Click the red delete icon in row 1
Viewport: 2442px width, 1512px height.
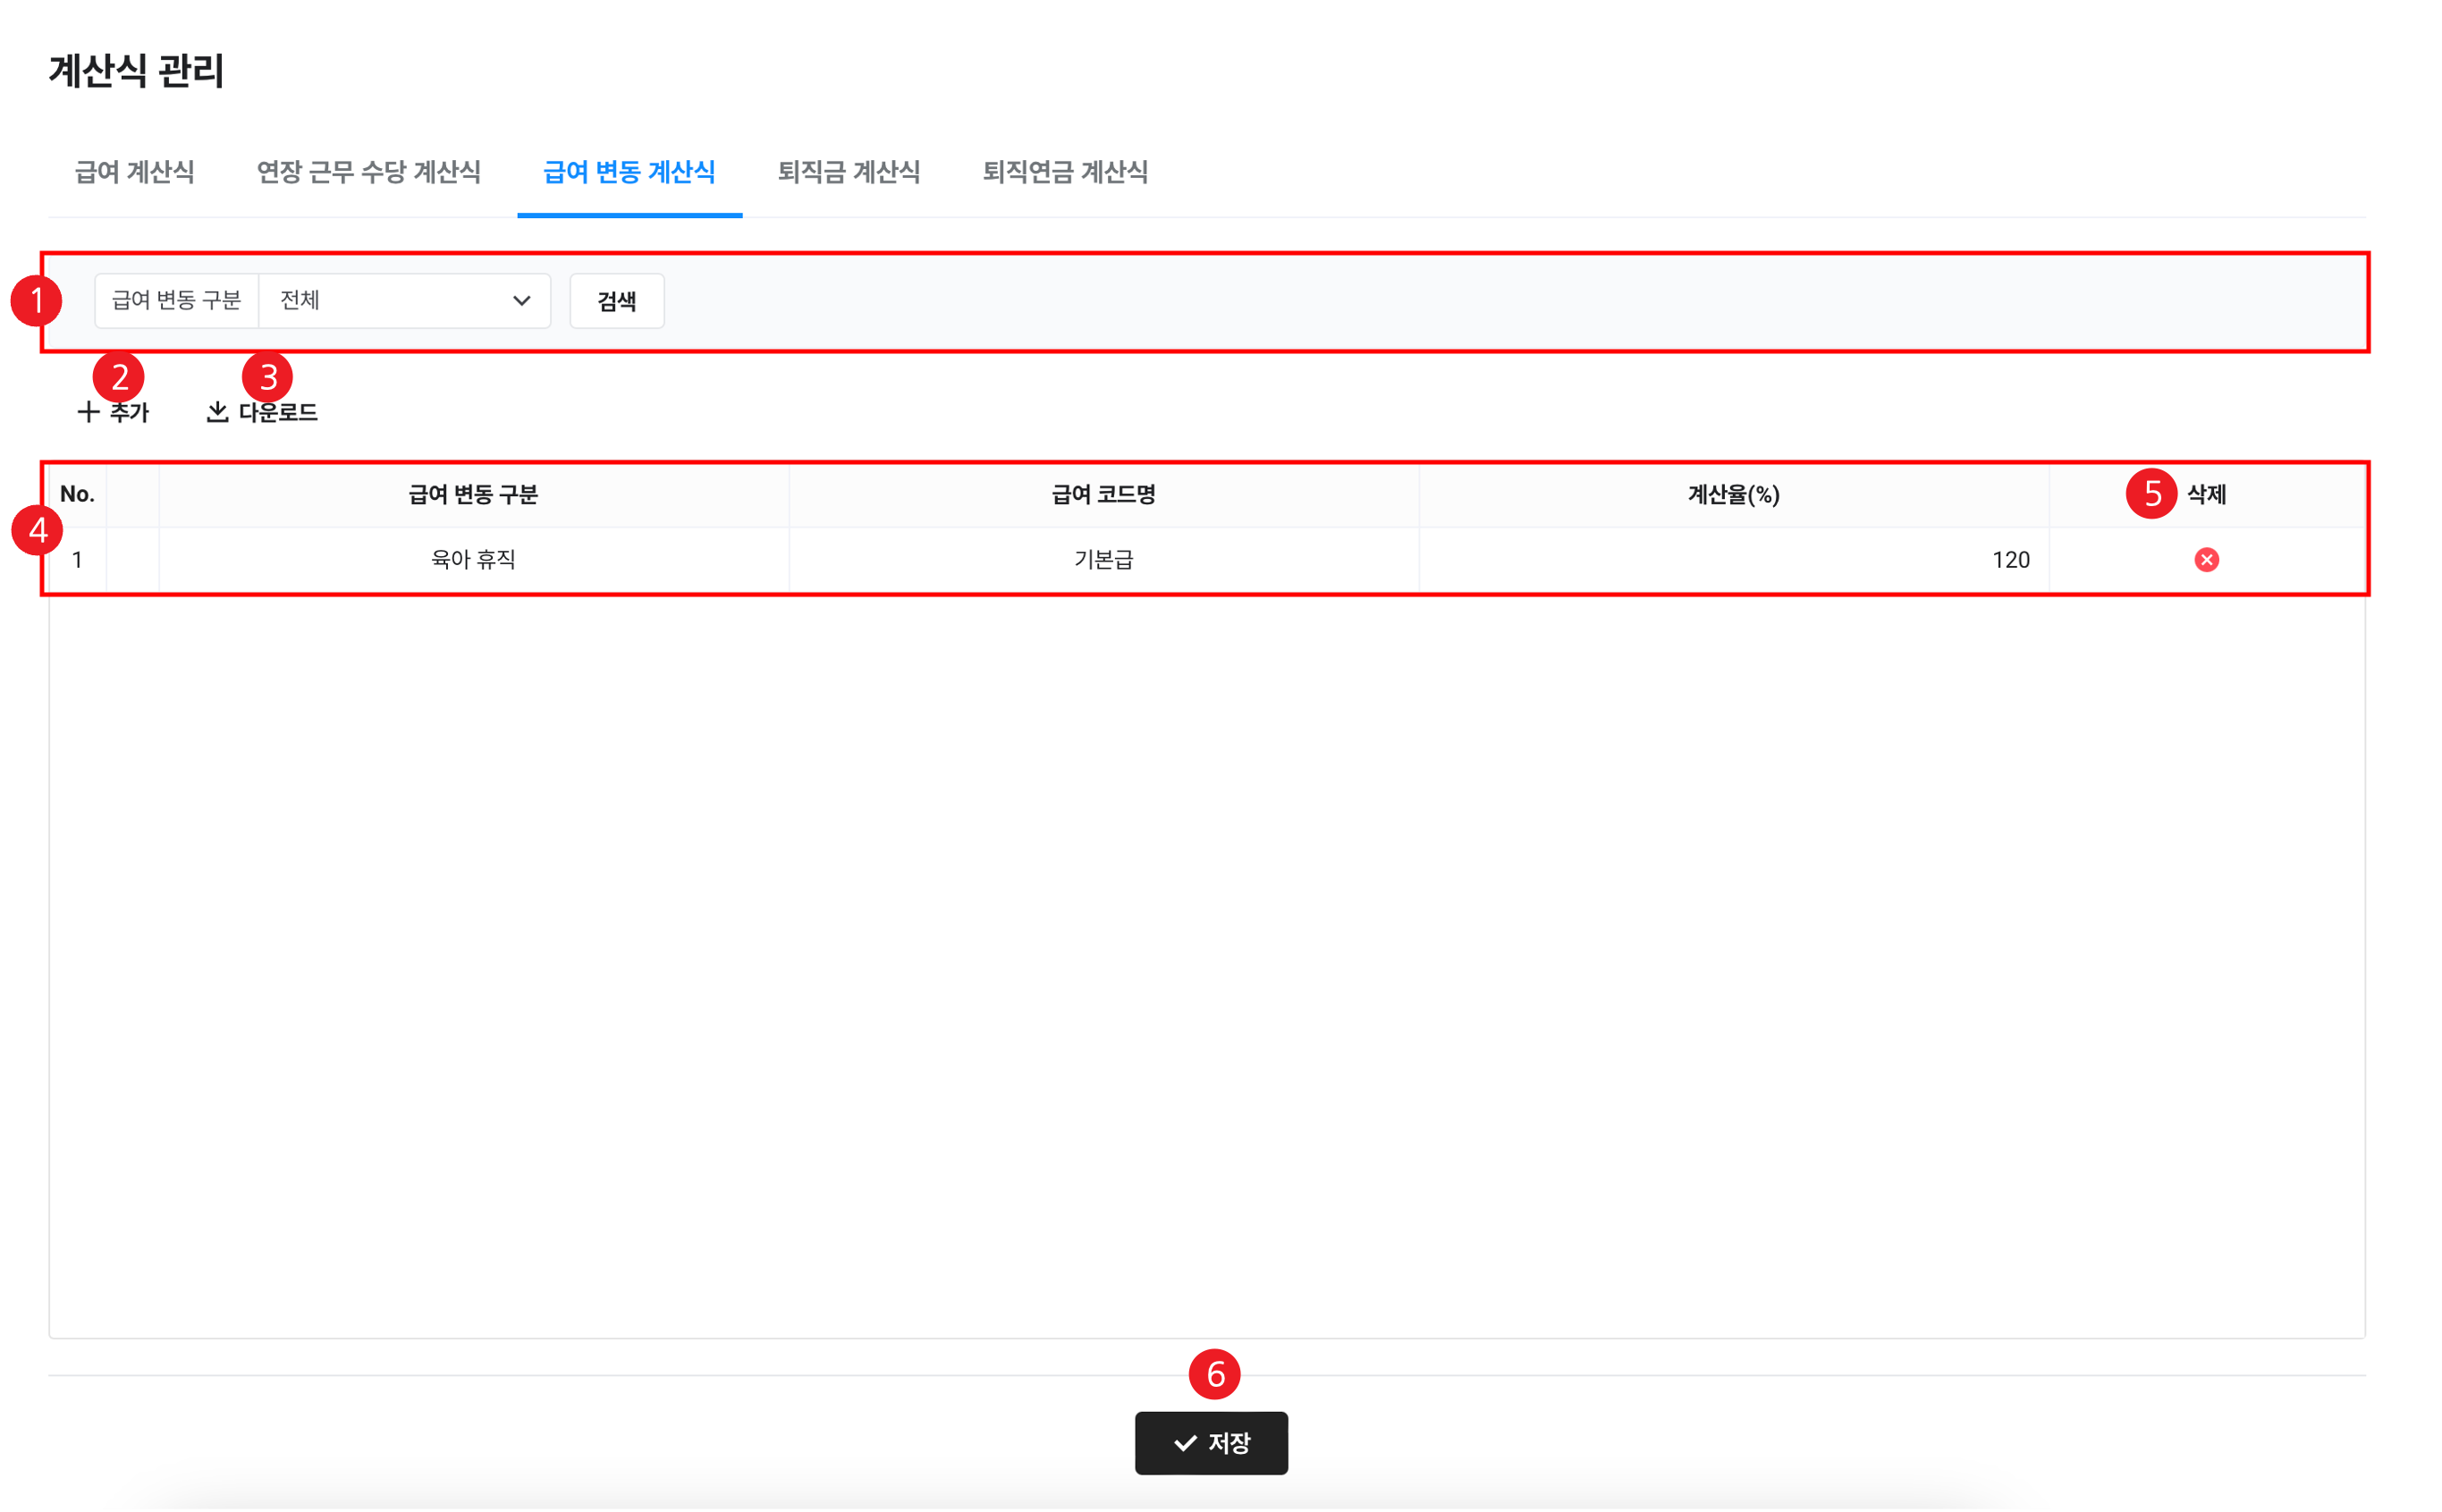tap(2206, 560)
